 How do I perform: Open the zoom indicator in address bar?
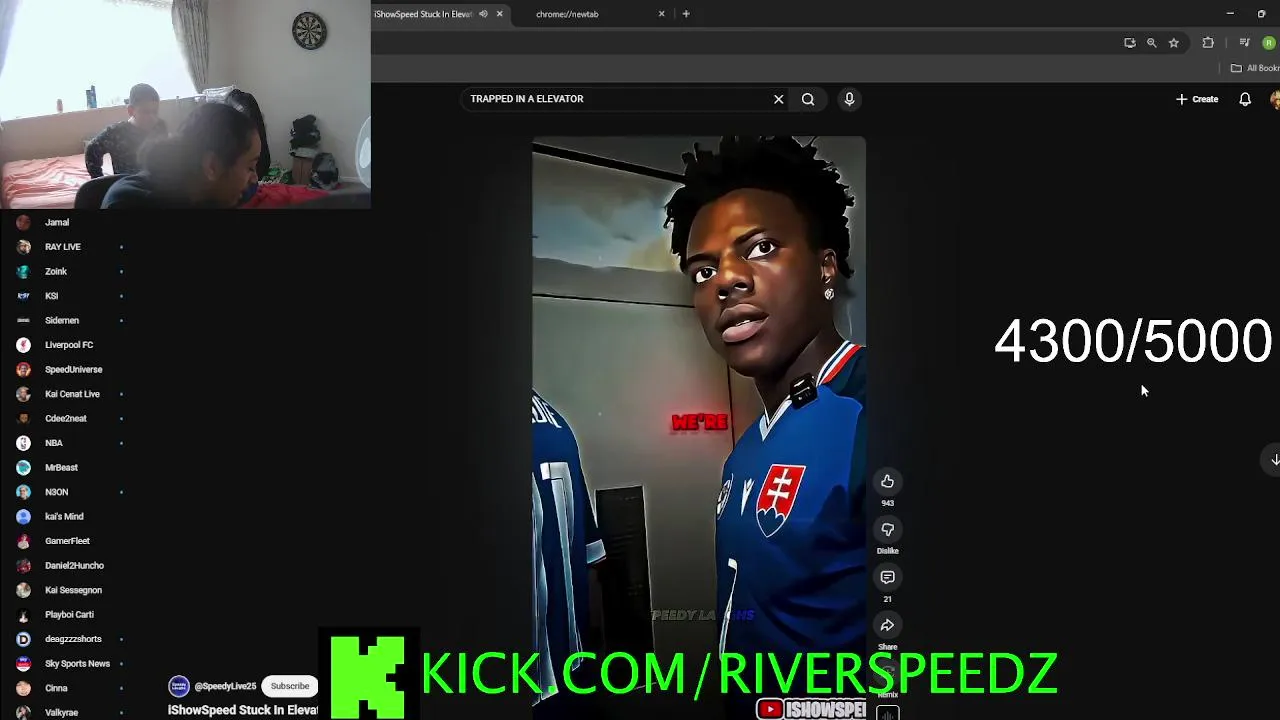(x=1152, y=43)
